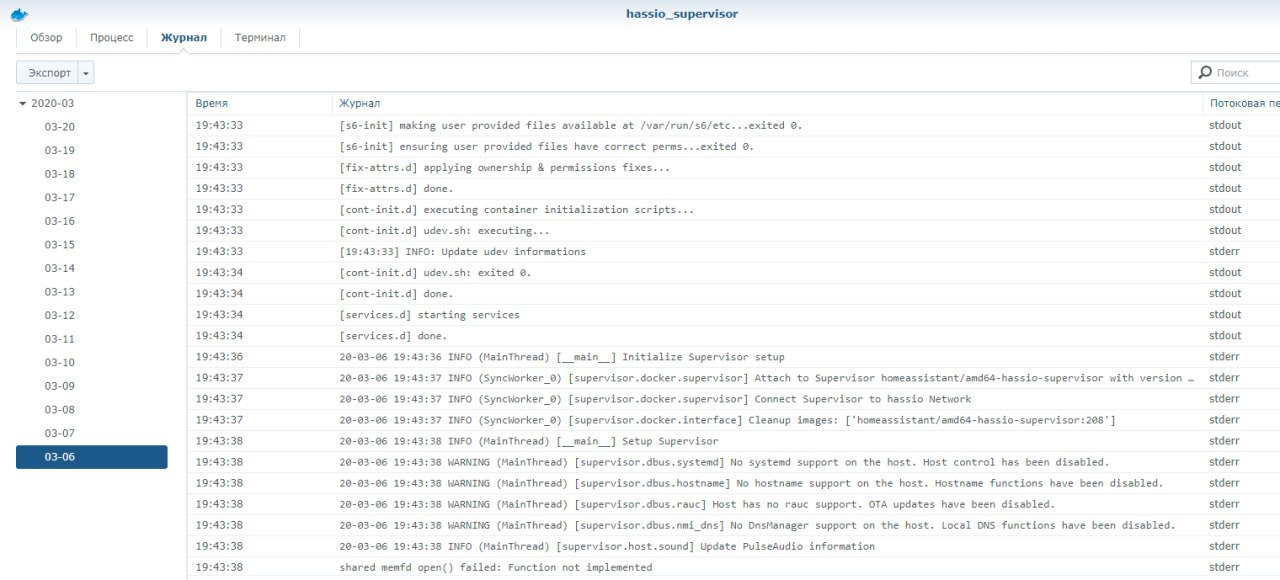1280x580 pixels.
Task: Select log date 03-12
Action: pos(60,315)
